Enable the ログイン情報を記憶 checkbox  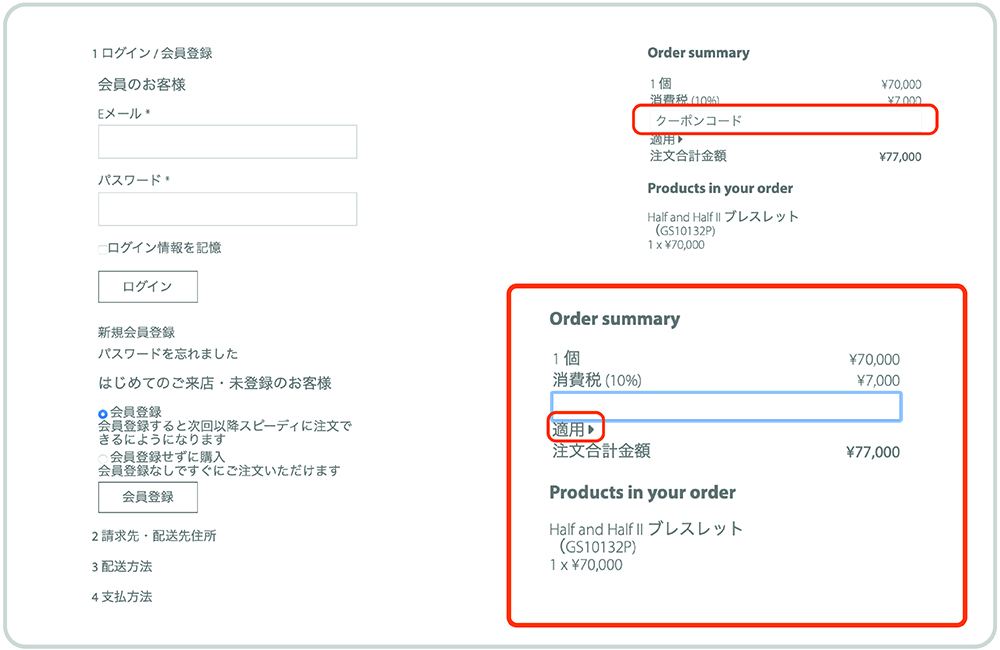tap(103, 249)
